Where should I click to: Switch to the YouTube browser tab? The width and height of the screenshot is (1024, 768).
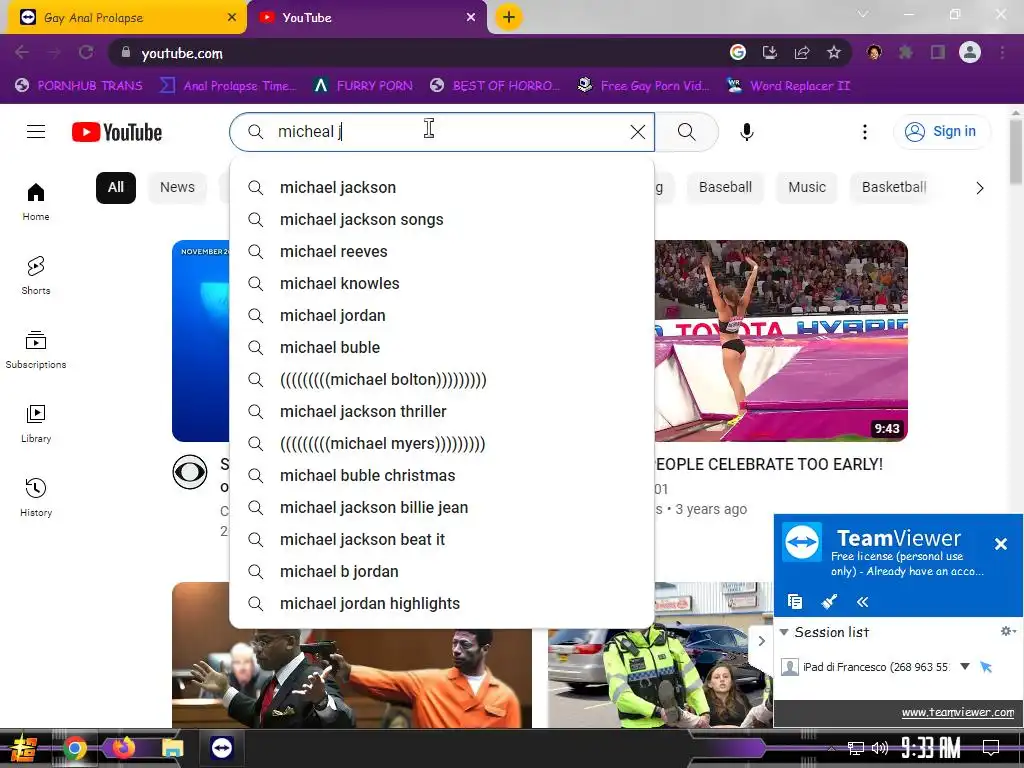[x=366, y=18]
